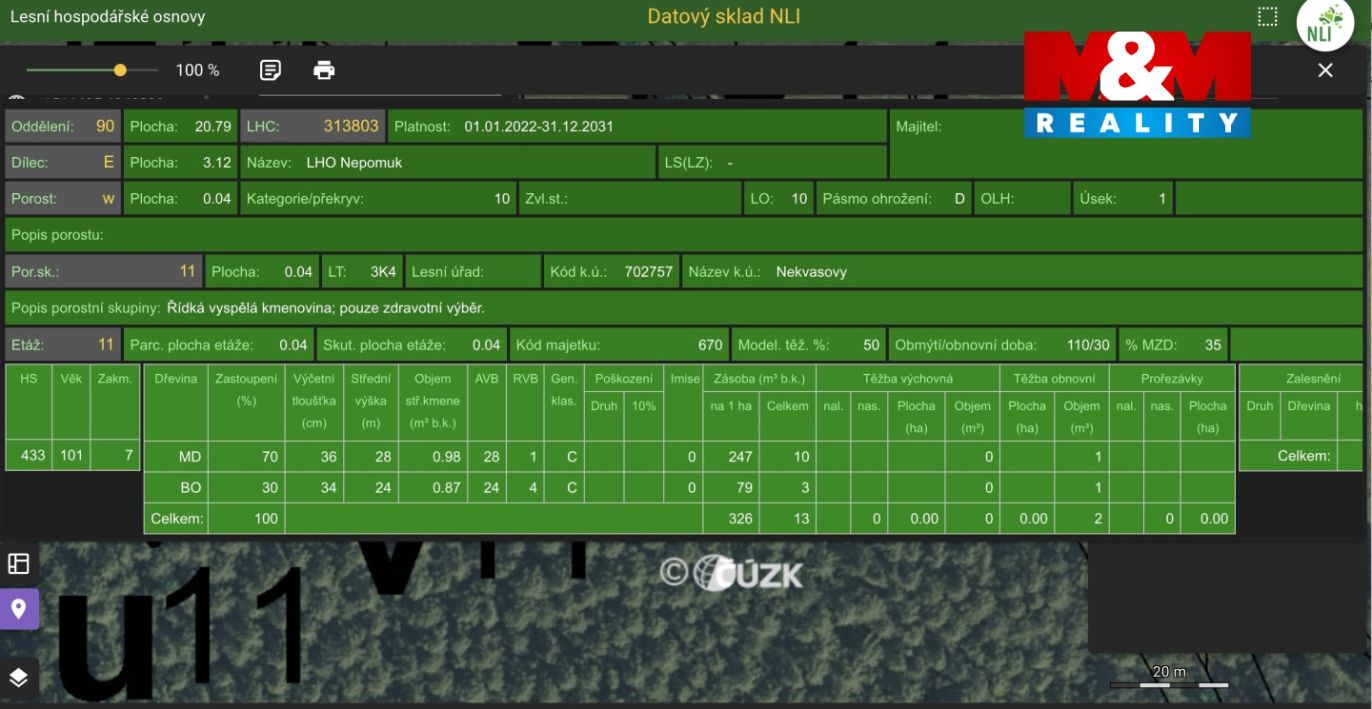The height and width of the screenshot is (709, 1372).
Task: Click the NLI logo avatar
Action: click(1325, 25)
